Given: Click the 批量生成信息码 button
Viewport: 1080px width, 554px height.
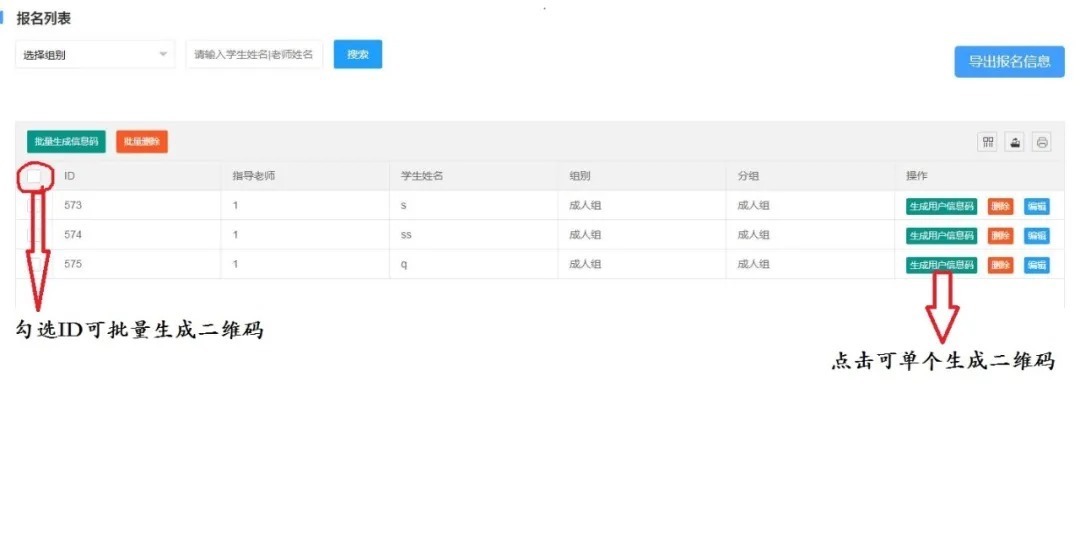Looking at the screenshot, I should (x=66, y=141).
